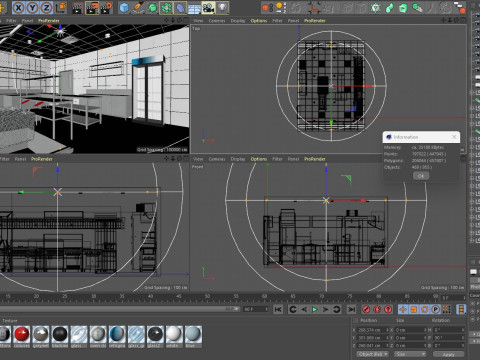Screen dimensions: 480x360
Task: Click Render to Picture Viewer icon
Action: click(92, 8)
